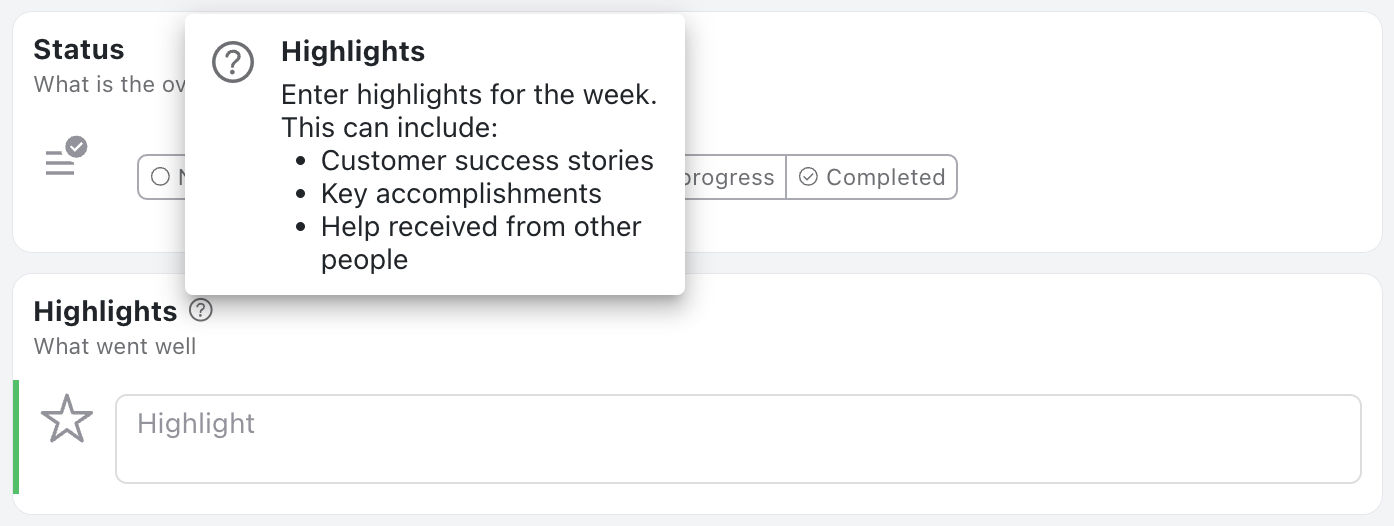Click the green accent bar beside the star
Screen dimensions: 1394x526
tap(16, 437)
